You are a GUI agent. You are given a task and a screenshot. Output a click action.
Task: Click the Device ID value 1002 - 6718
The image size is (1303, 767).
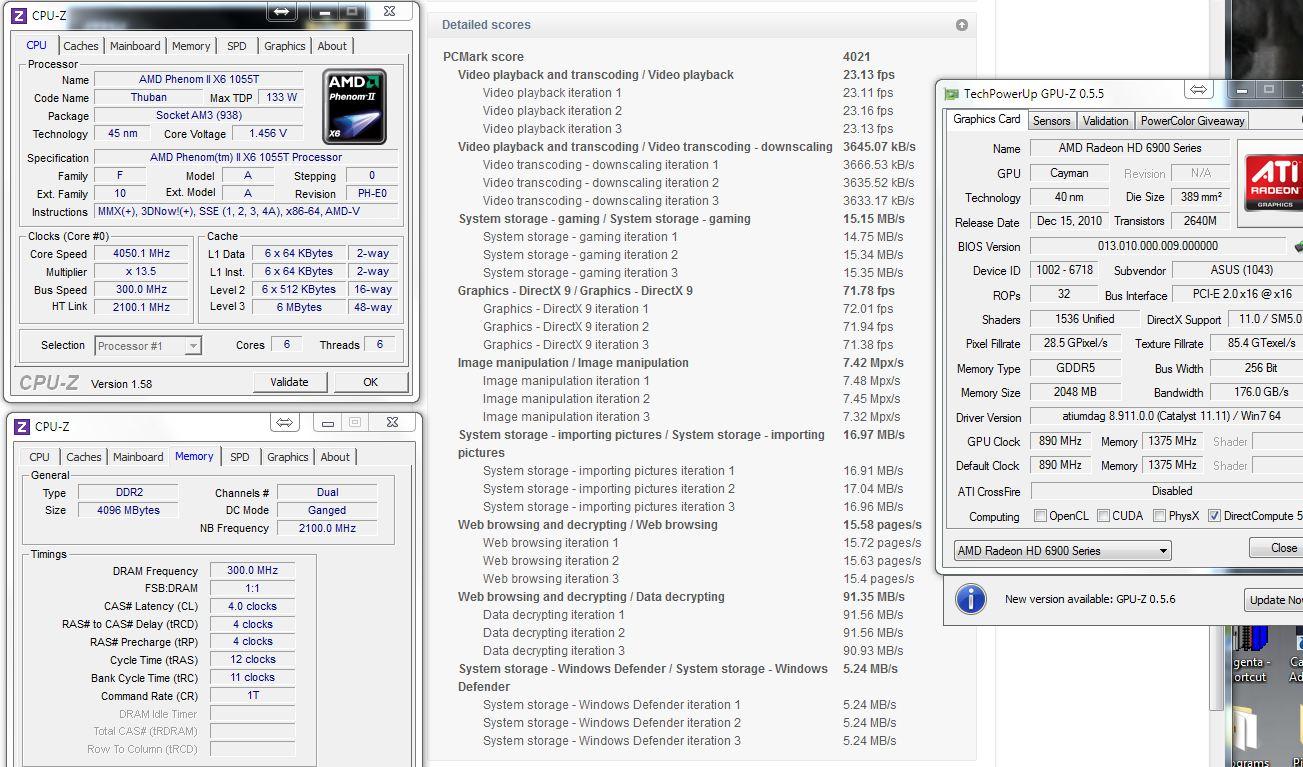[1064, 270]
